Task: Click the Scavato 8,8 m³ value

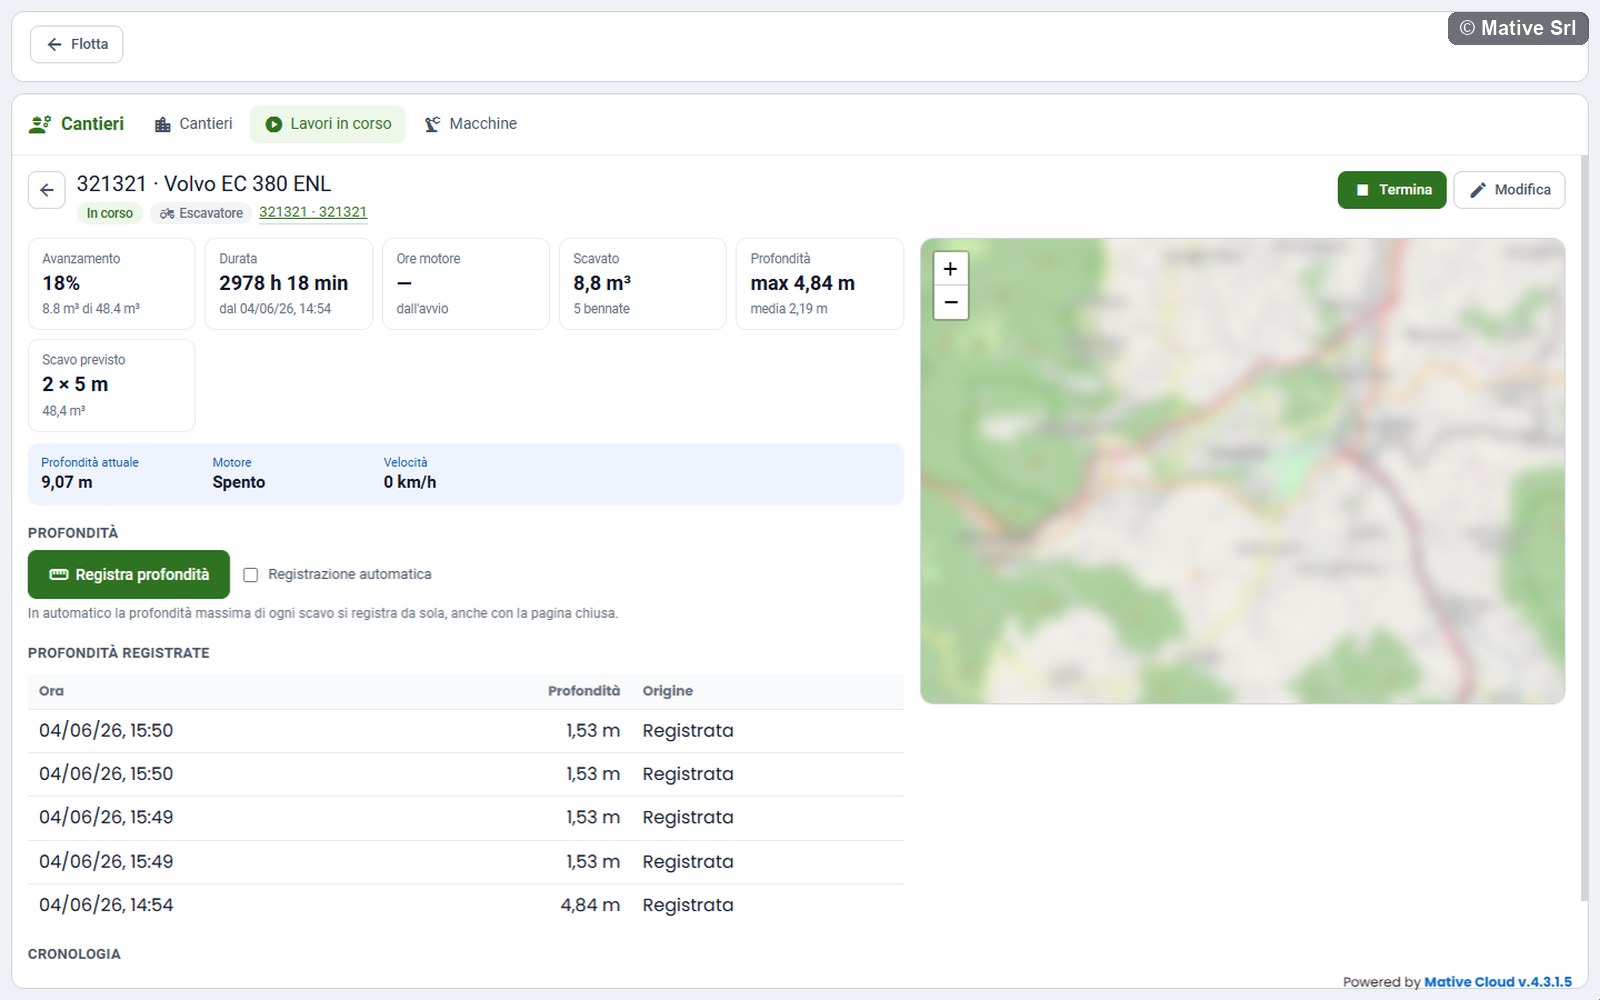Action: 602,283
